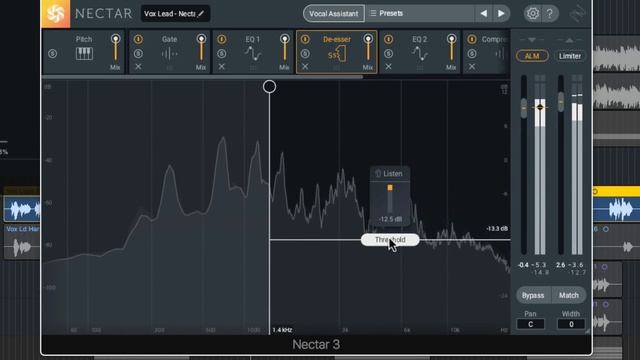Screen dimensions: 640x360
Task: Adjust the De-esser Mix slider
Action: pos(368,49)
